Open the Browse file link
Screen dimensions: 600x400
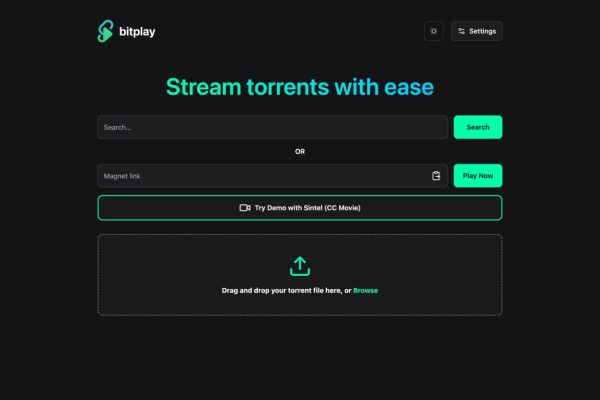tap(366, 290)
